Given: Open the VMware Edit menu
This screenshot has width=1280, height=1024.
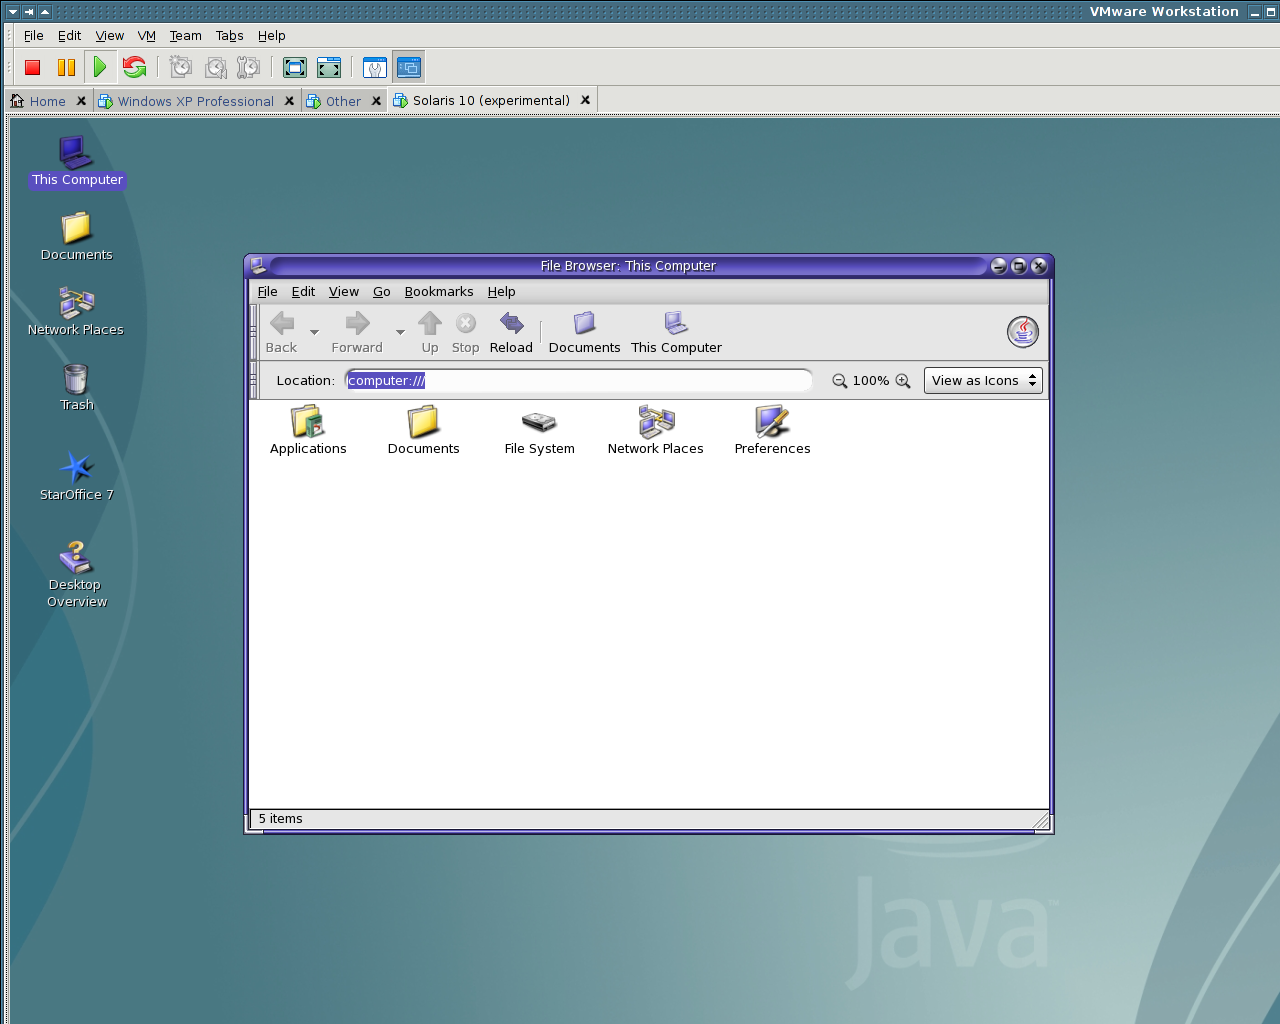Looking at the screenshot, I should (70, 35).
